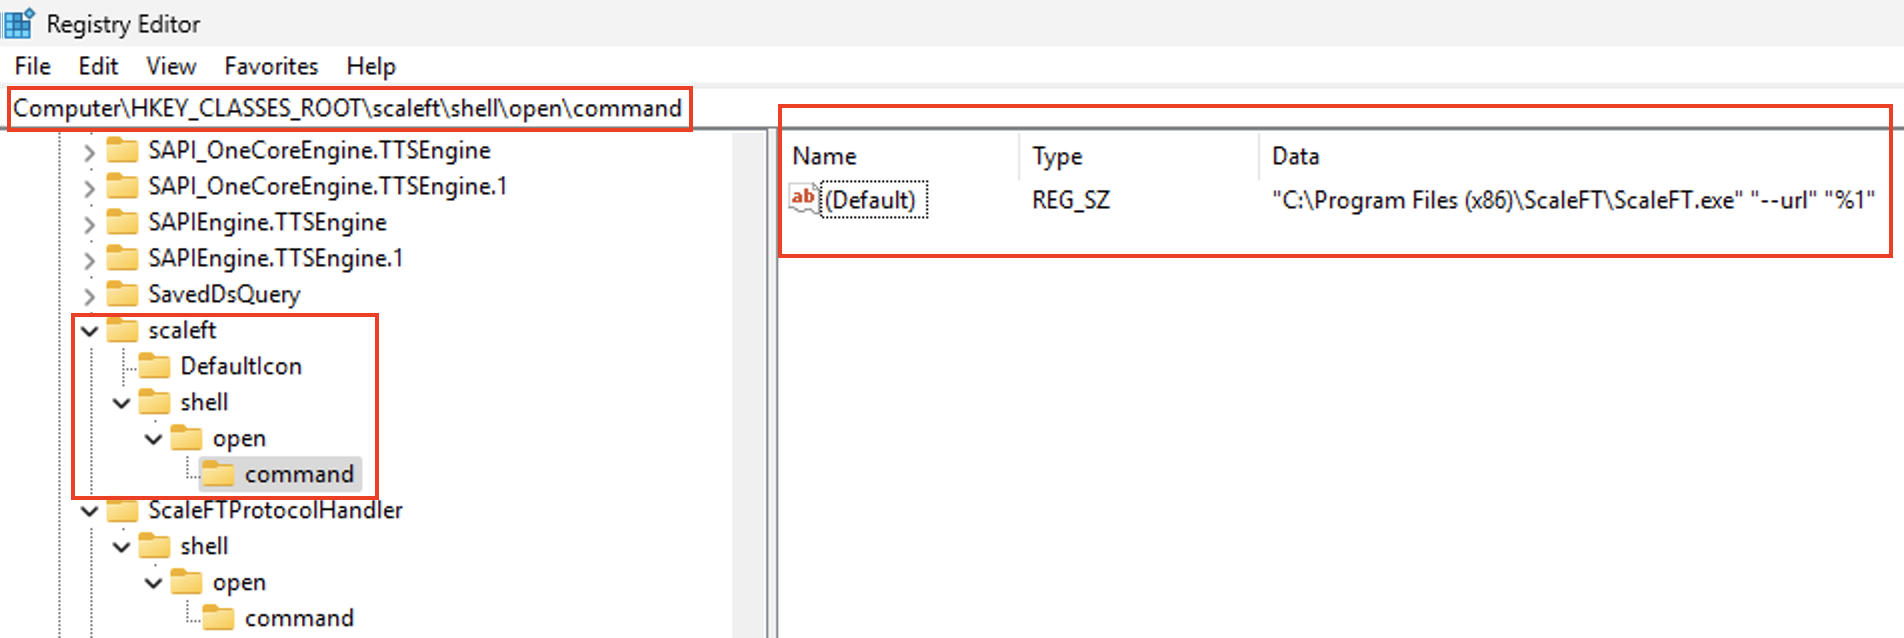
Task: Select SAPI_OneCoreEngine.TTSEngine folder icon
Action: click(x=122, y=150)
